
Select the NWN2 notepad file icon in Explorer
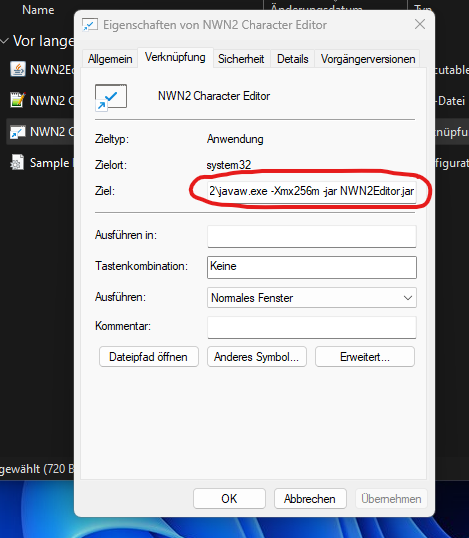[x=17, y=100]
